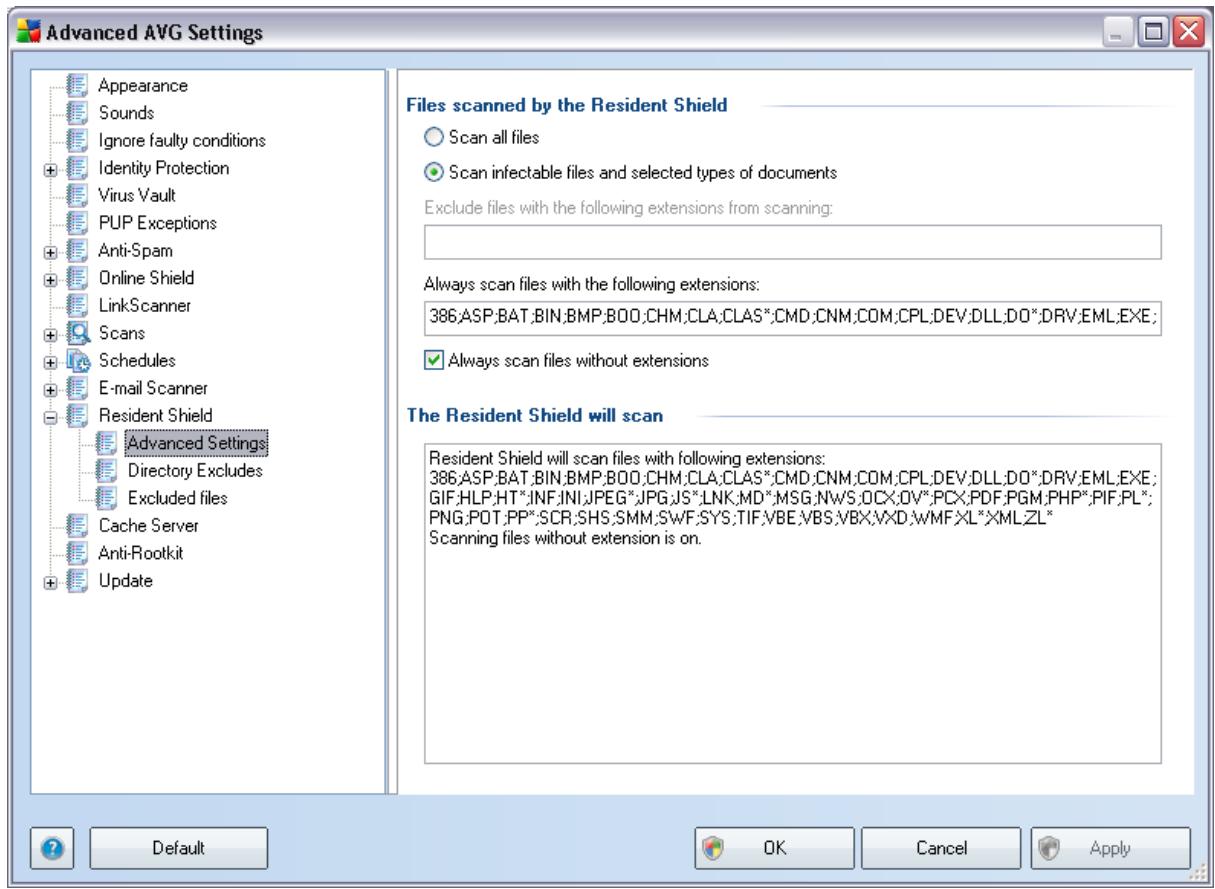Expand the Anti-Spam node
Viewport: 1215px width, 889px height.
[50, 251]
